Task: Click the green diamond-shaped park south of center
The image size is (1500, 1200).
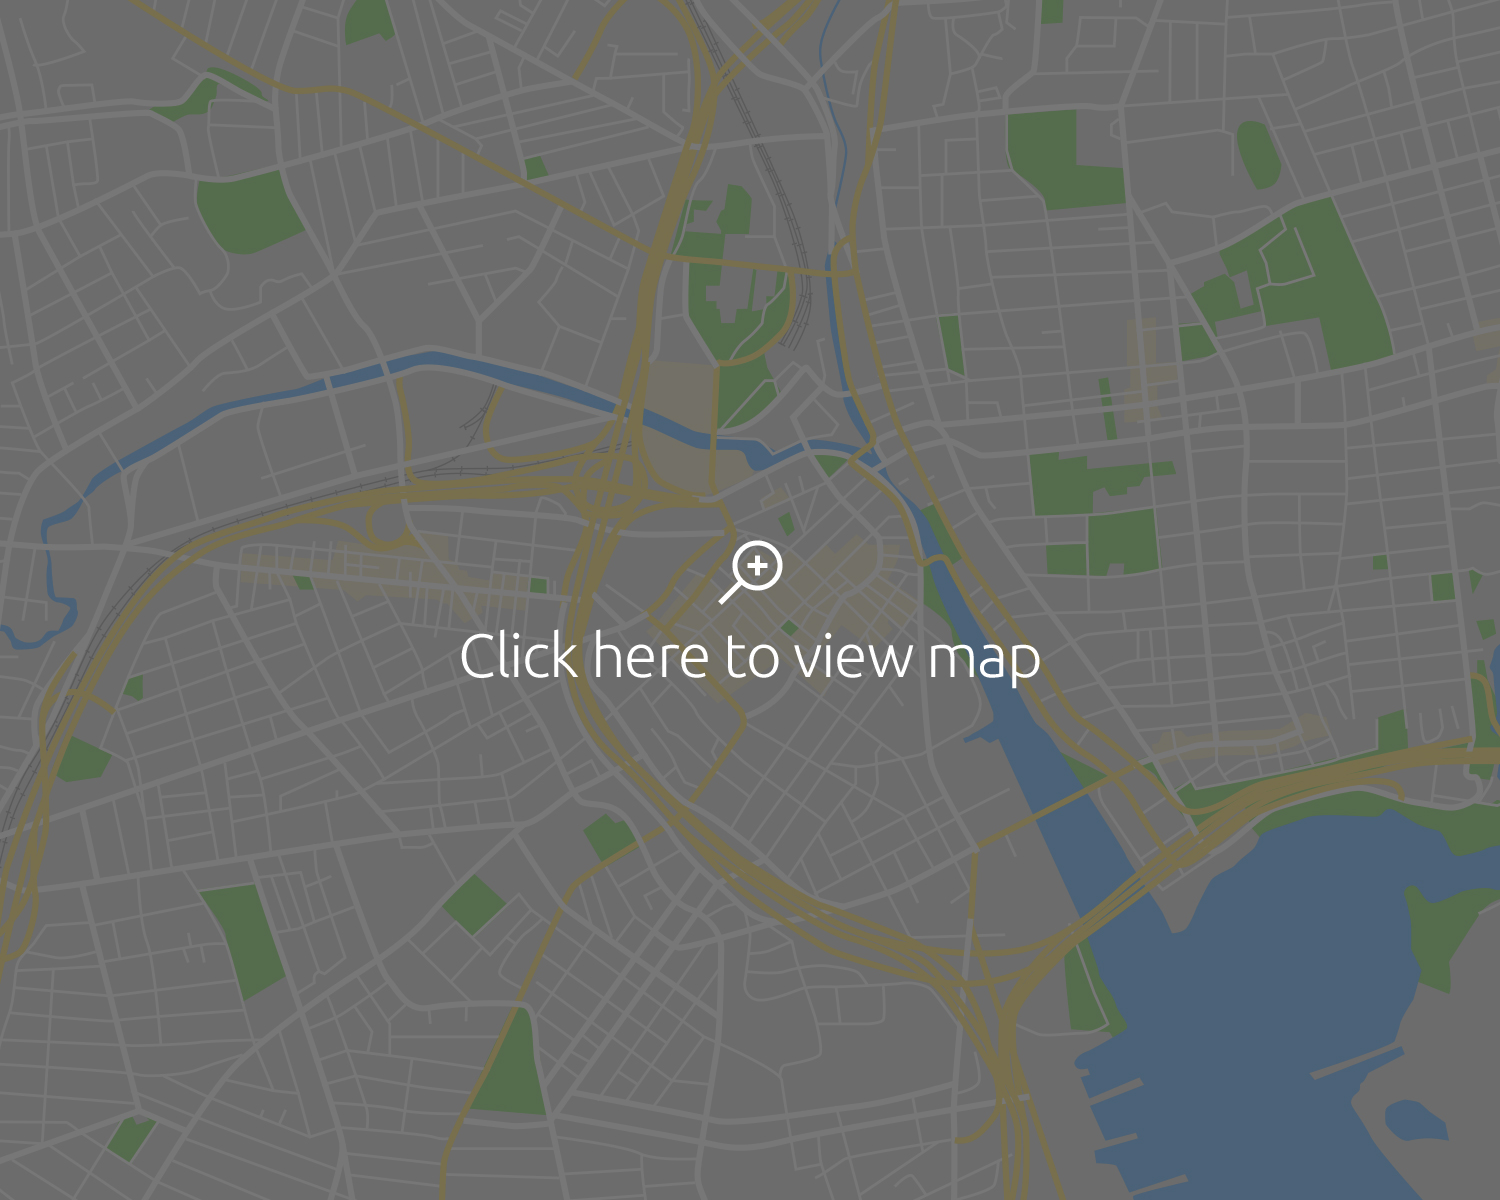Action: [x=474, y=905]
